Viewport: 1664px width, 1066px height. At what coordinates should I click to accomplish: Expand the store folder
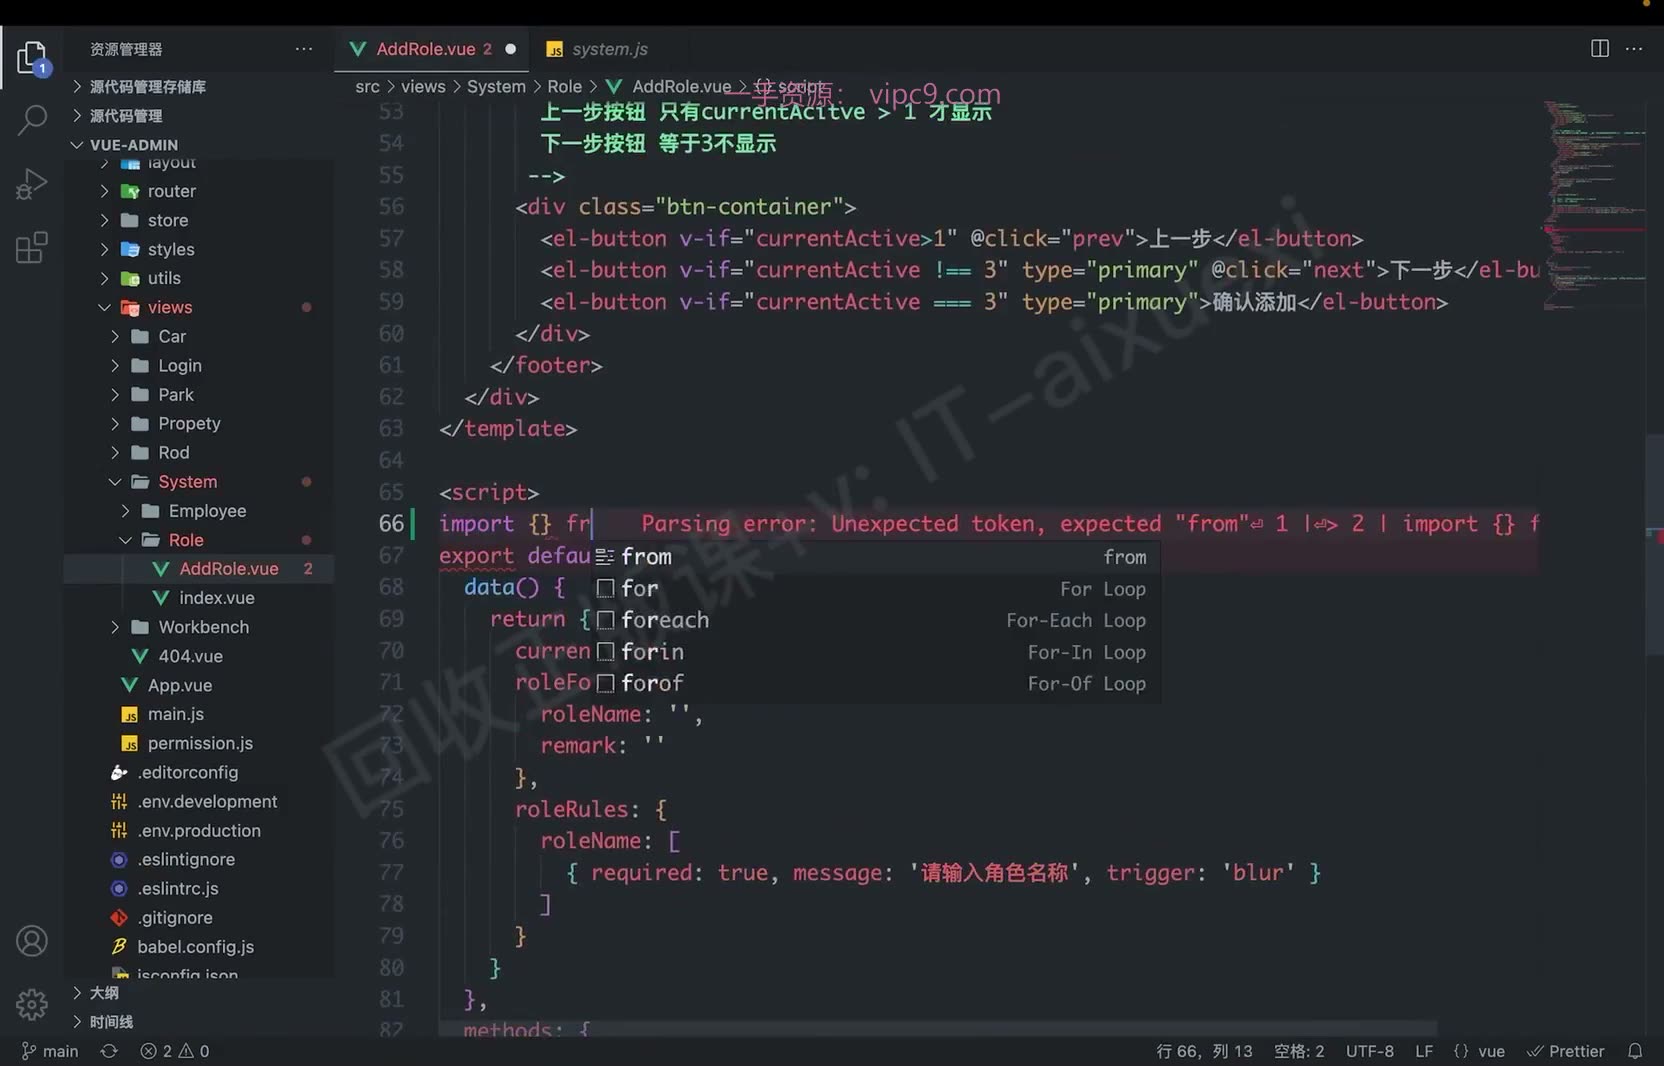168,220
